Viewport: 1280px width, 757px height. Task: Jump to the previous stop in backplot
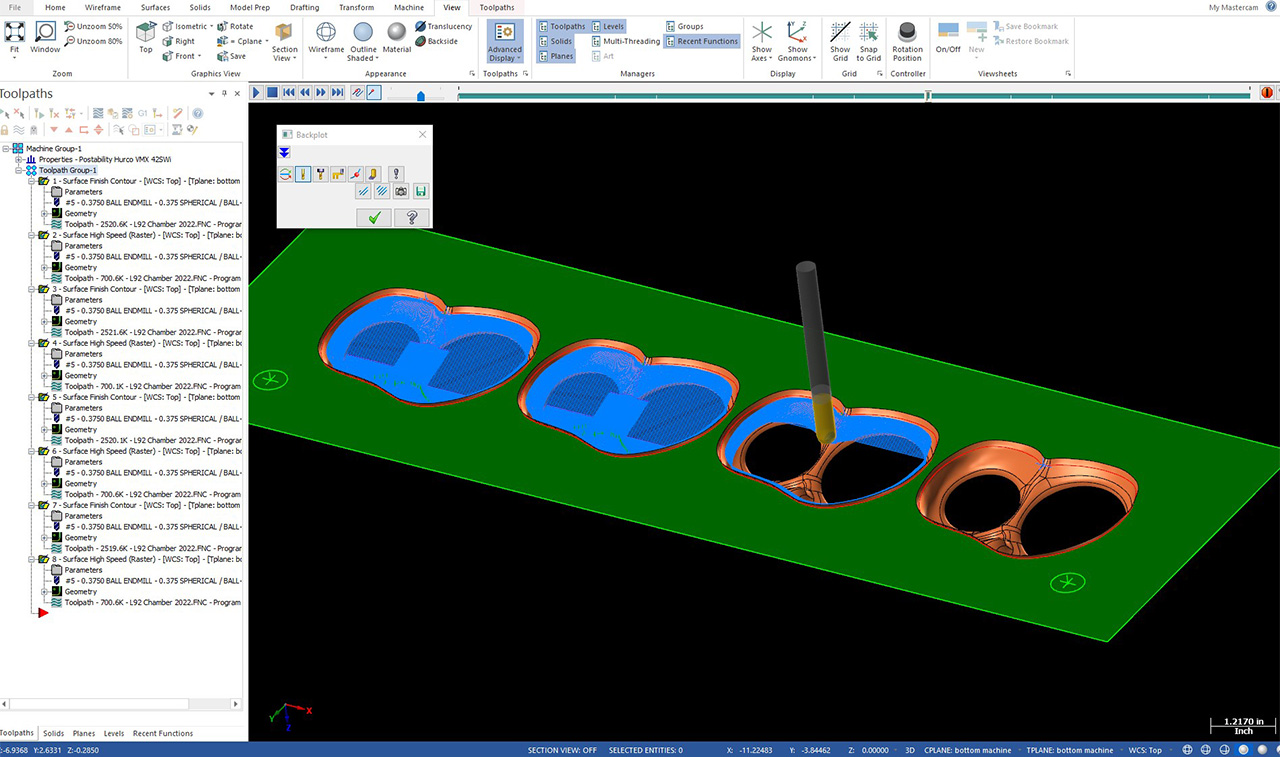coord(288,92)
